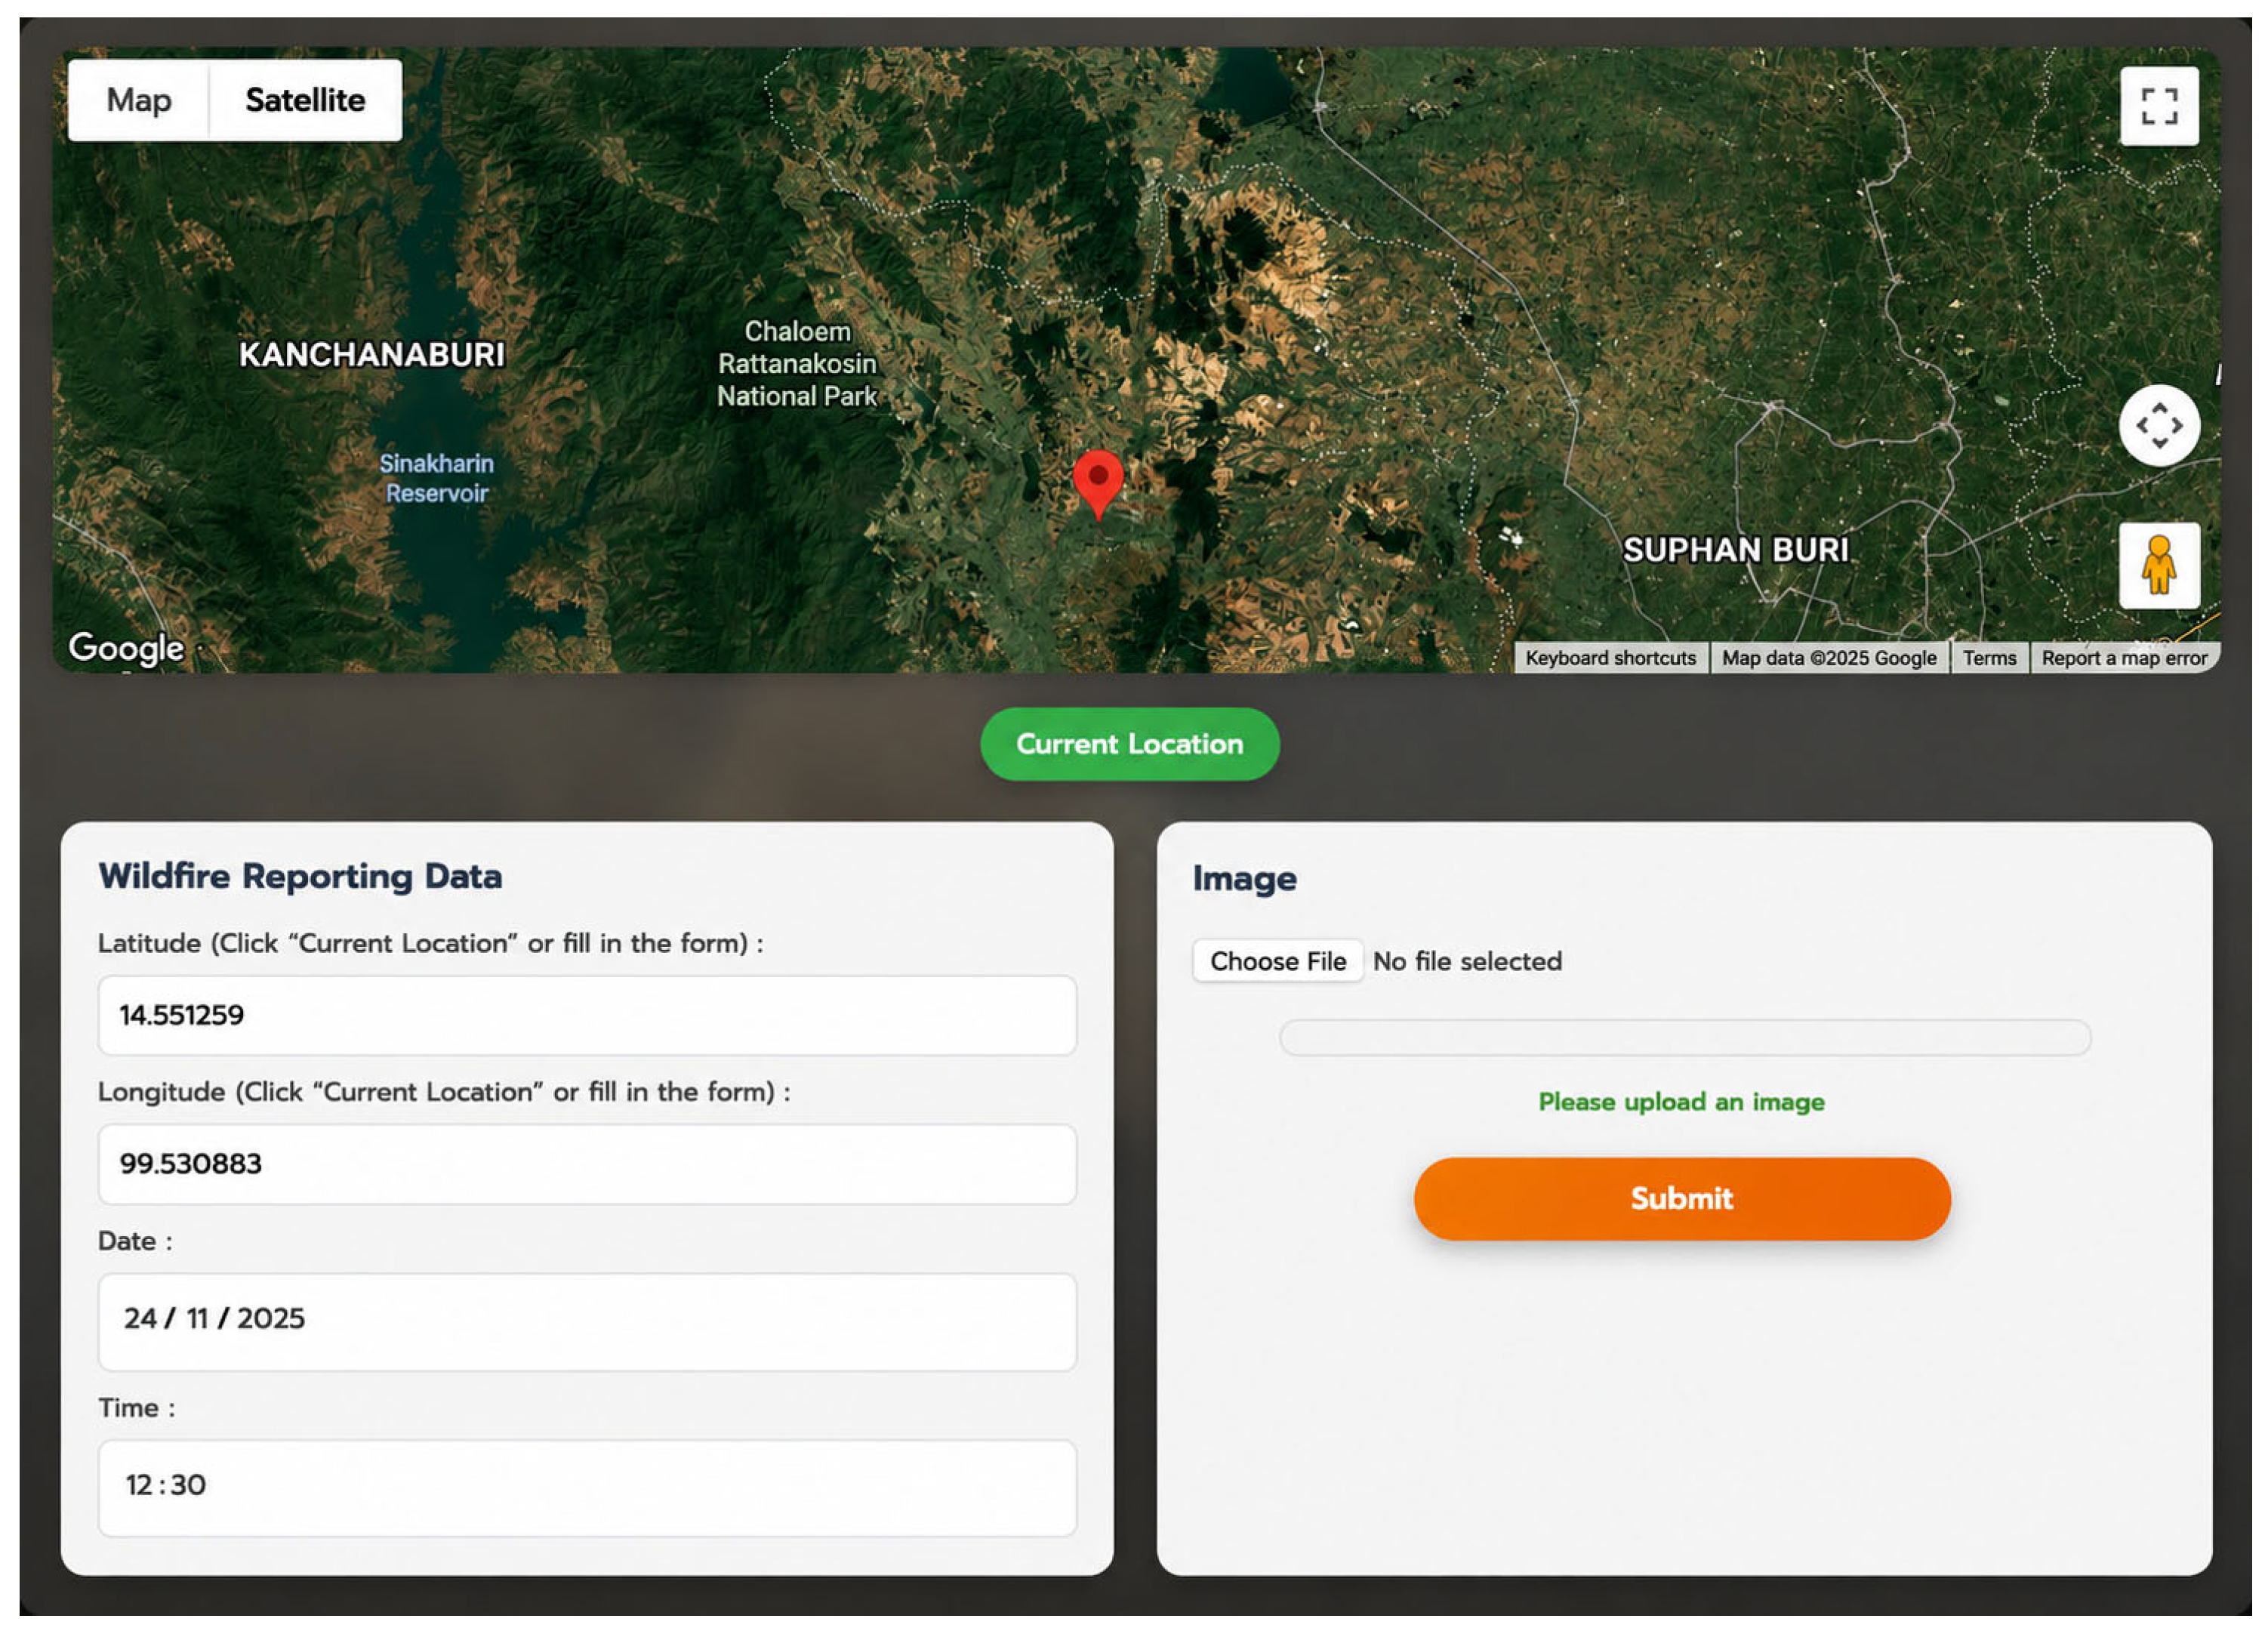Switch to Satellite view tab
2268x1634 pixels.
click(x=305, y=100)
